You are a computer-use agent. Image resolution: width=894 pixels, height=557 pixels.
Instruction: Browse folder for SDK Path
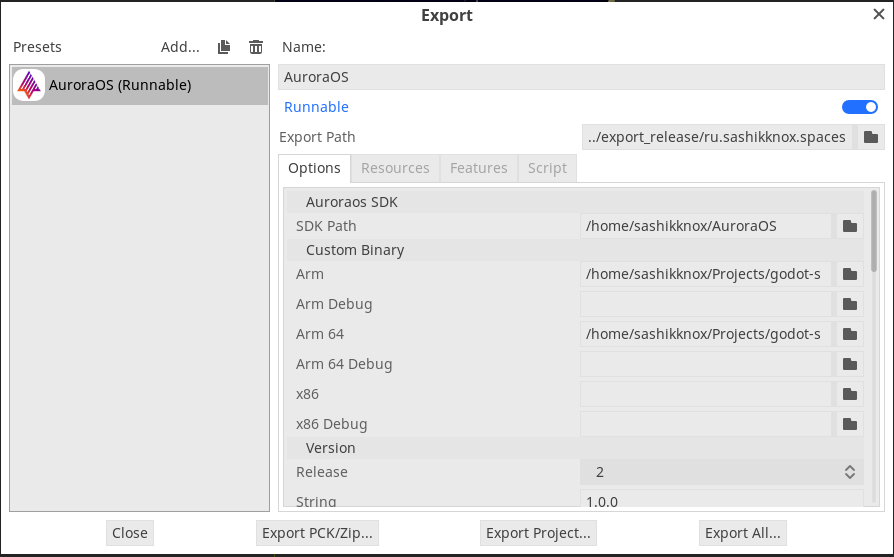(850, 226)
